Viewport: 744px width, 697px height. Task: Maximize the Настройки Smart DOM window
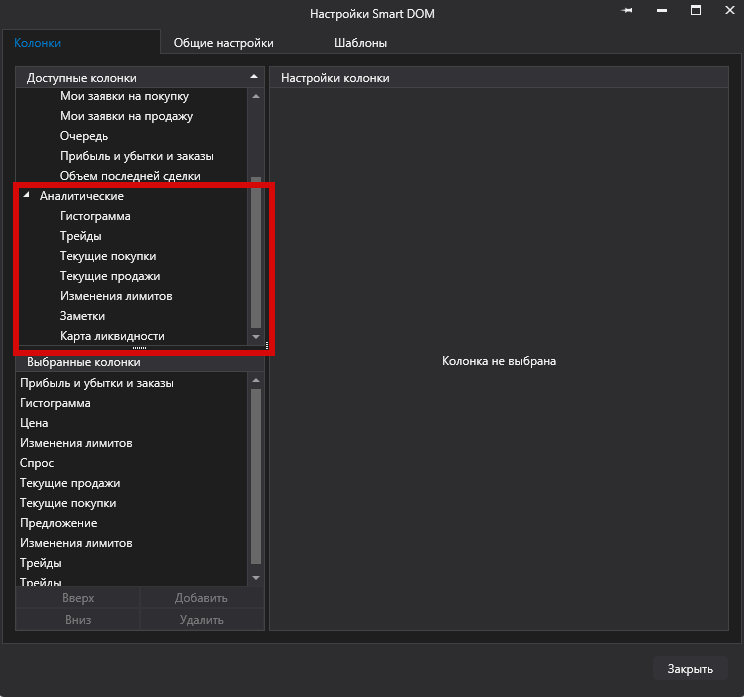click(696, 10)
